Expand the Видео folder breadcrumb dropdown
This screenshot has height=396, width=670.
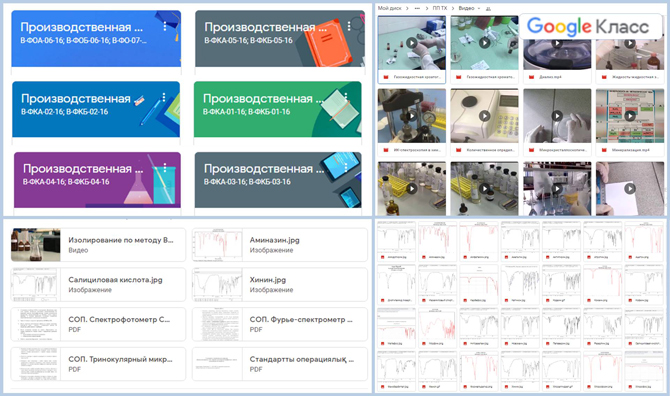point(479,9)
